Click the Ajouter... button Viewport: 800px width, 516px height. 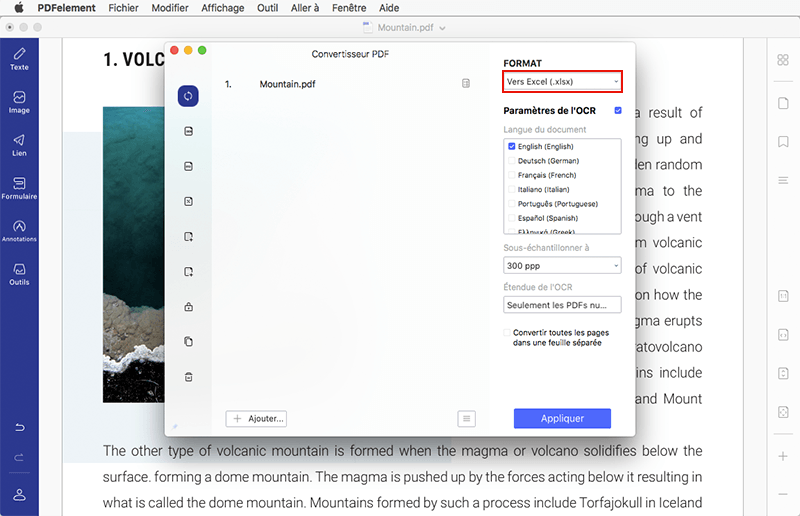pyautogui.click(x=258, y=419)
